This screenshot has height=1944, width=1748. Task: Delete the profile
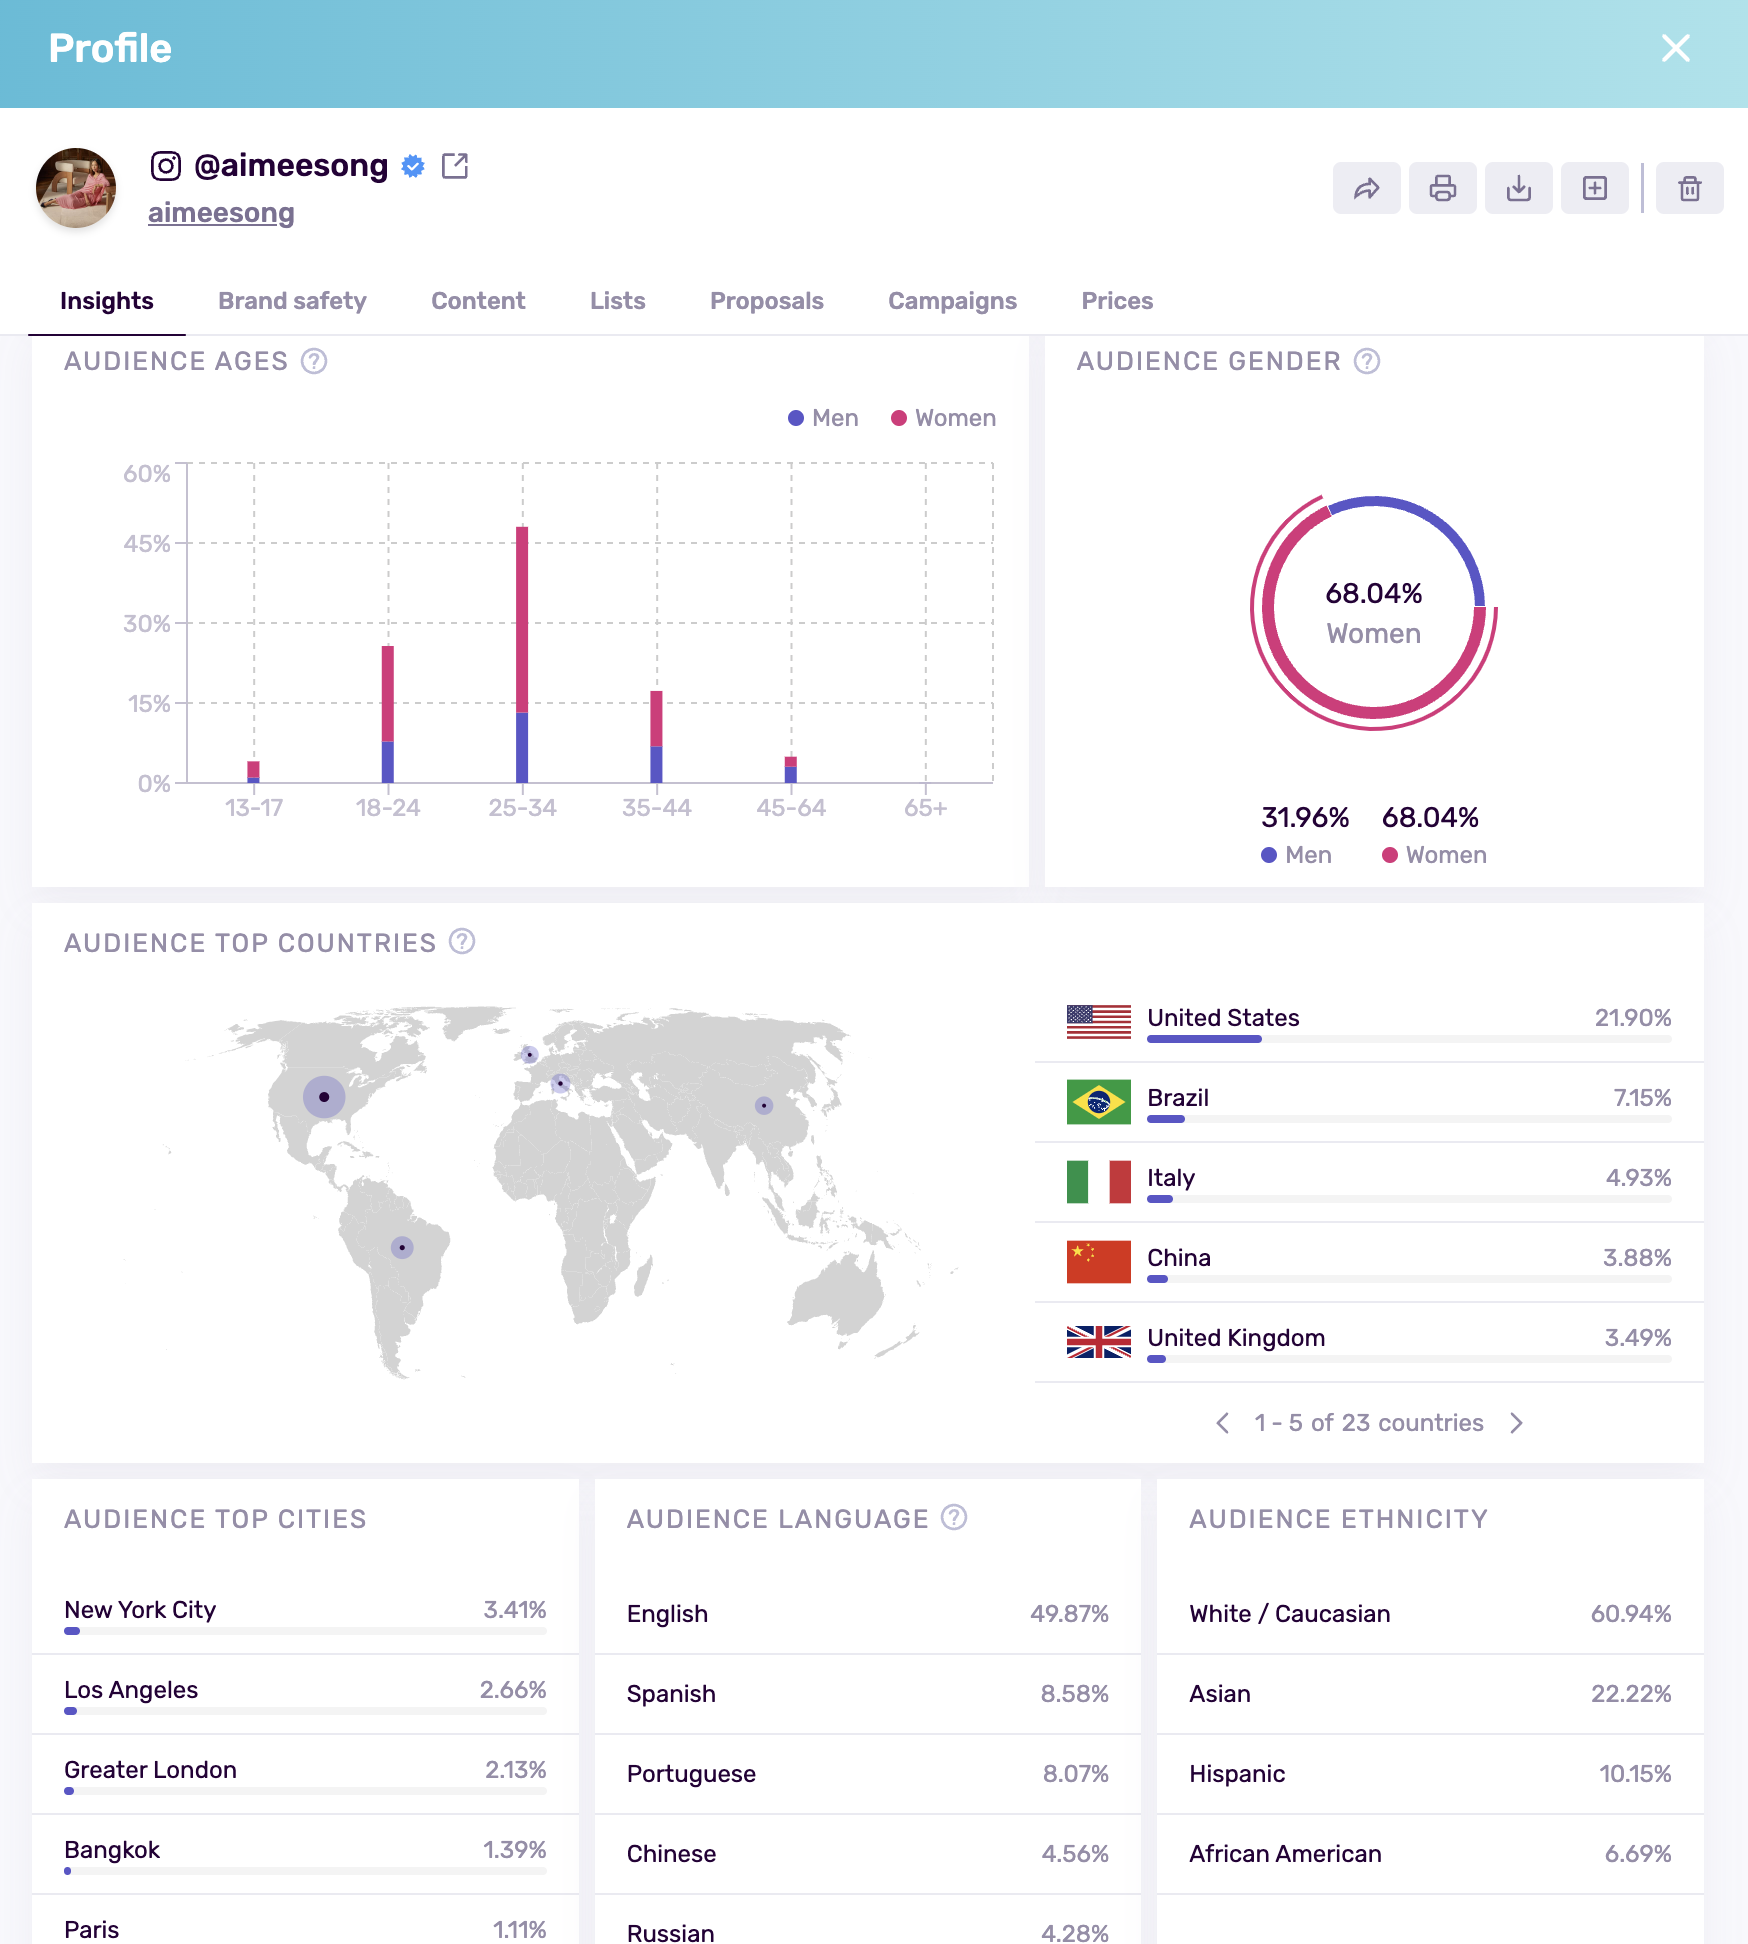tap(1690, 187)
